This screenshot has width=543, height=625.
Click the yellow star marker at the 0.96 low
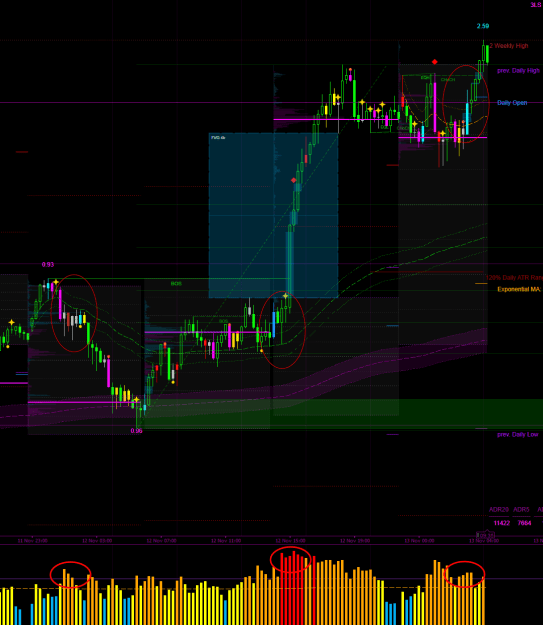click(x=136, y=399)
